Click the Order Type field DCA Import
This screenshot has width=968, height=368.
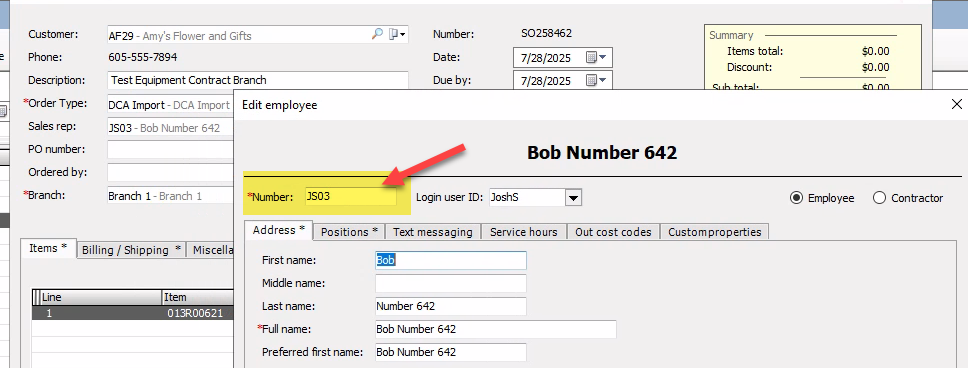click(170, 105)
